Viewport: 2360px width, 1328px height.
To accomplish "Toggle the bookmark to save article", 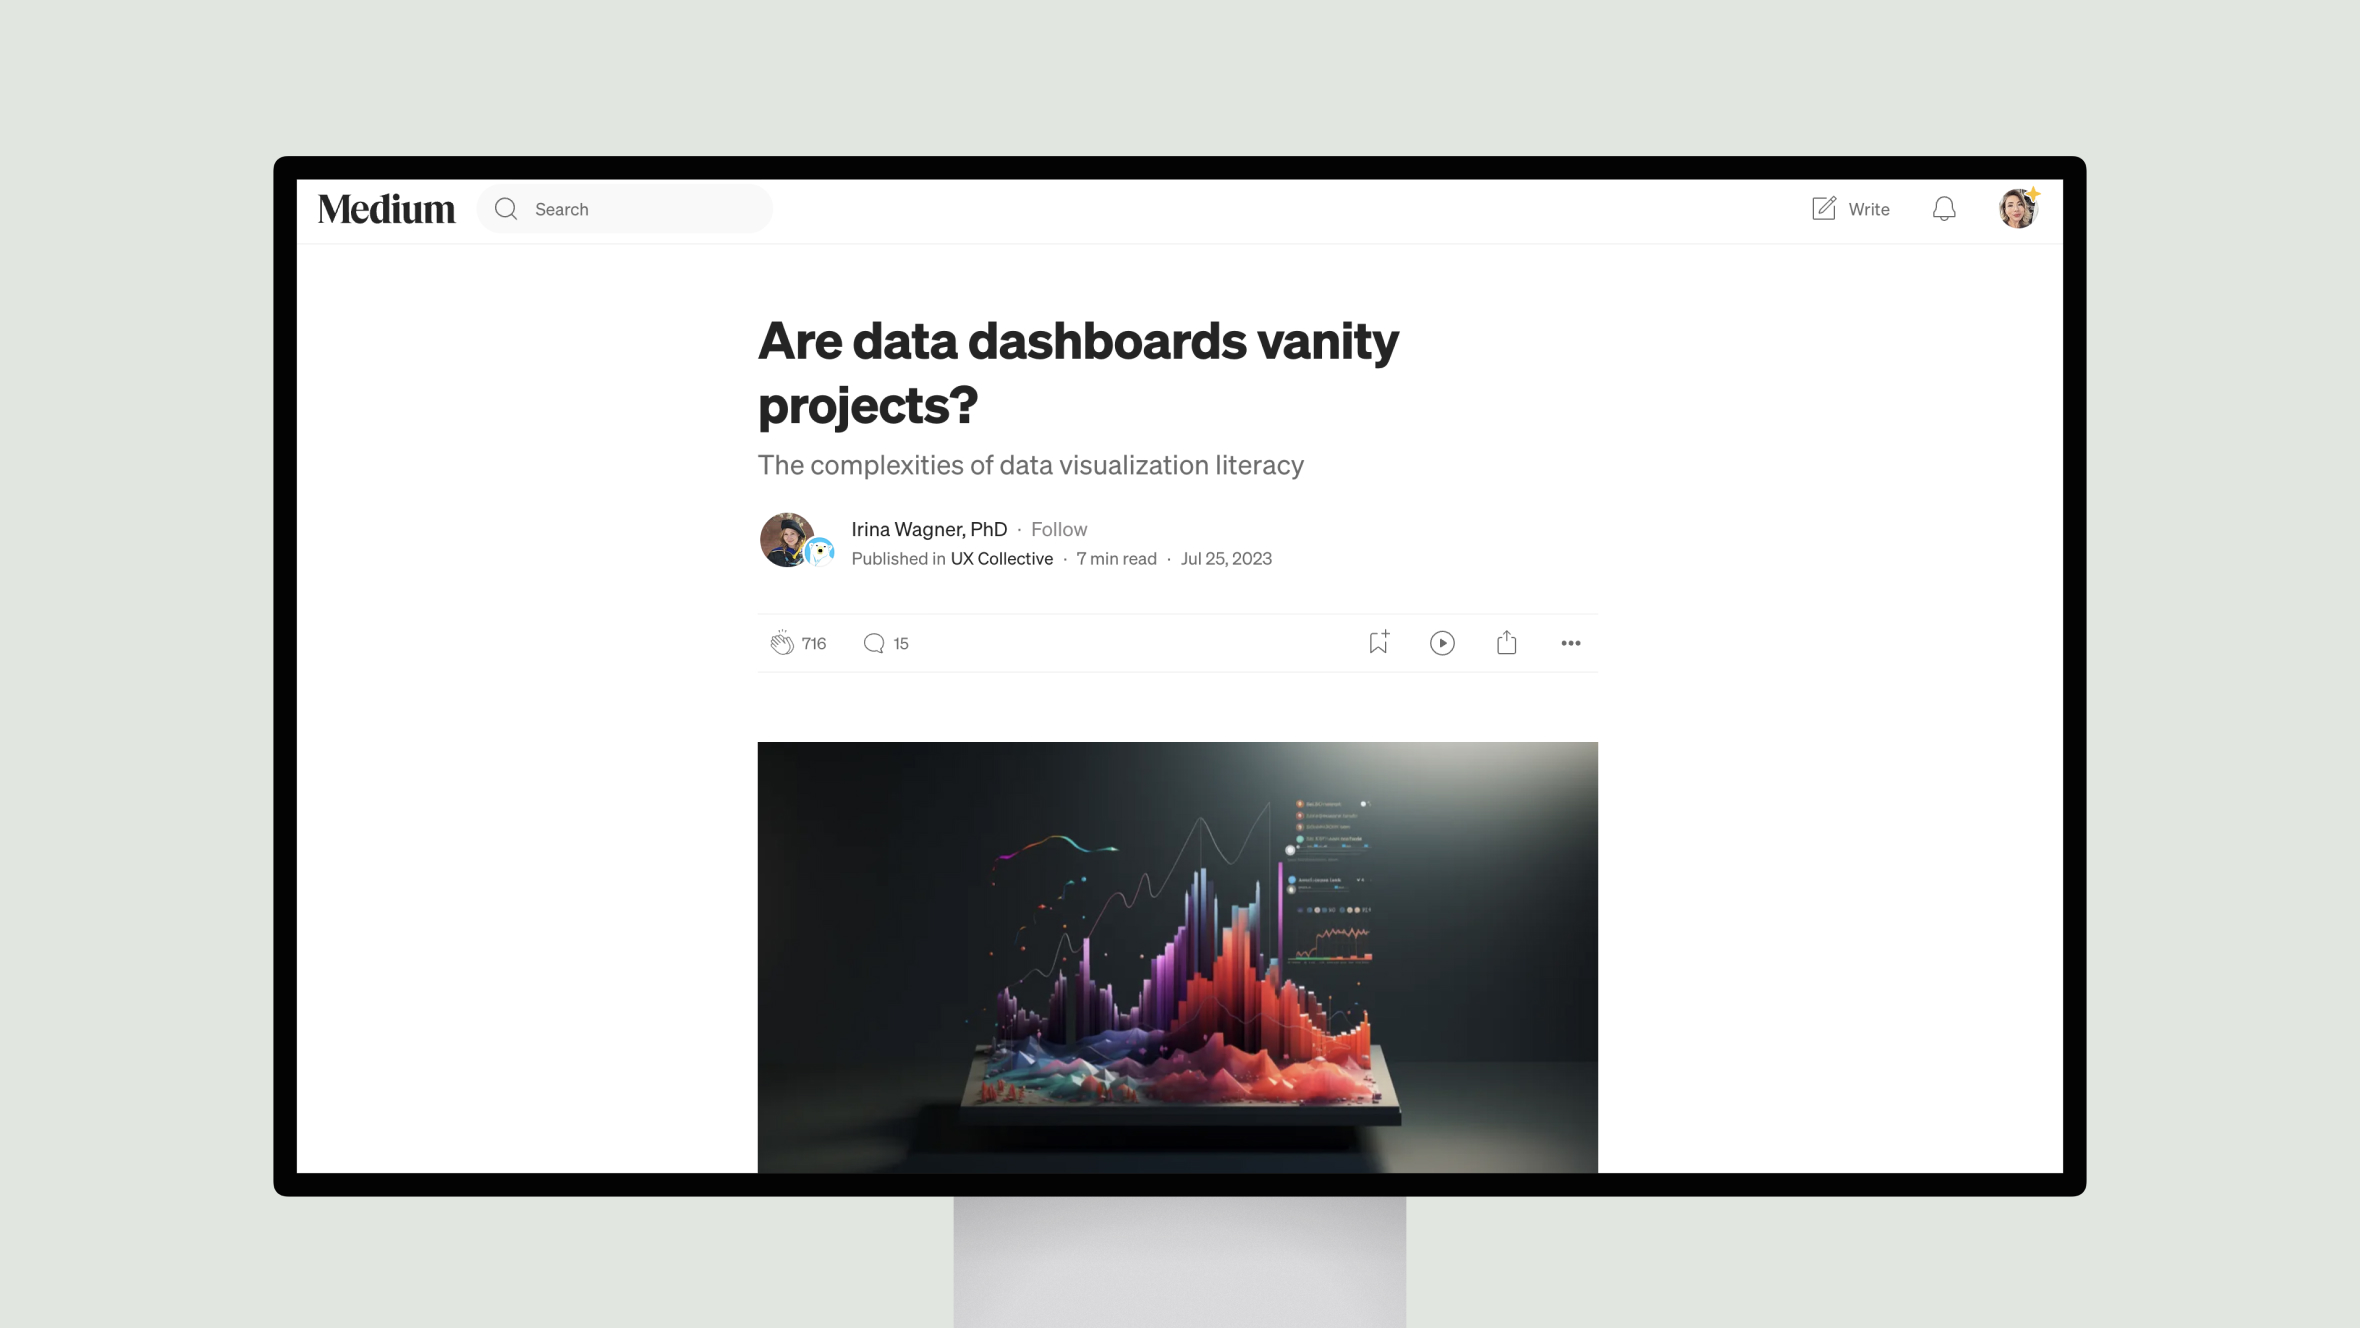I will pos(1378,642).
